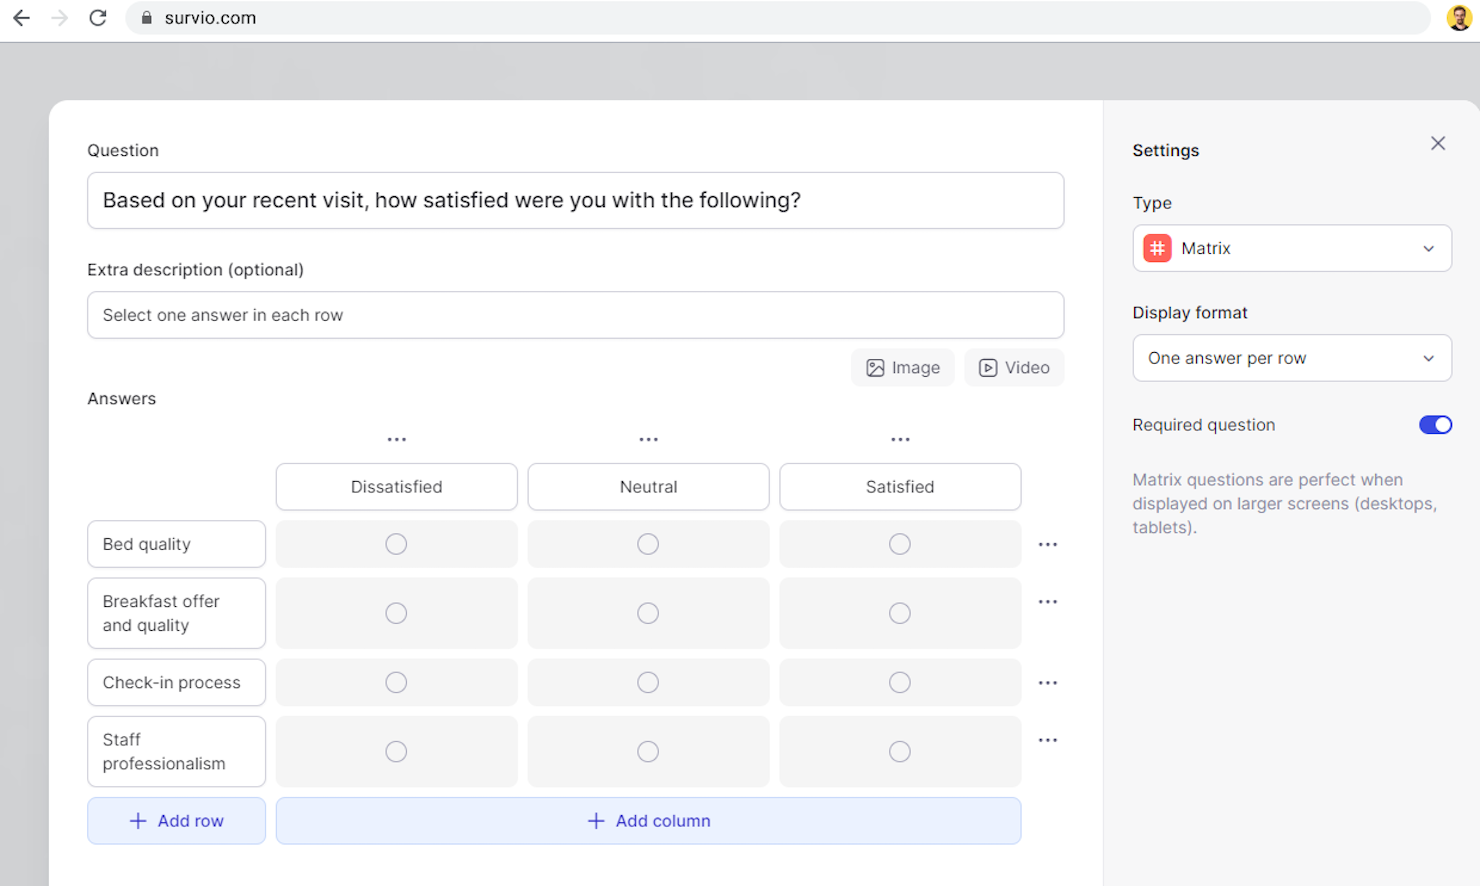Open the question Type dropdown
1480x886 pixels.
click(x=1291, y=248)
